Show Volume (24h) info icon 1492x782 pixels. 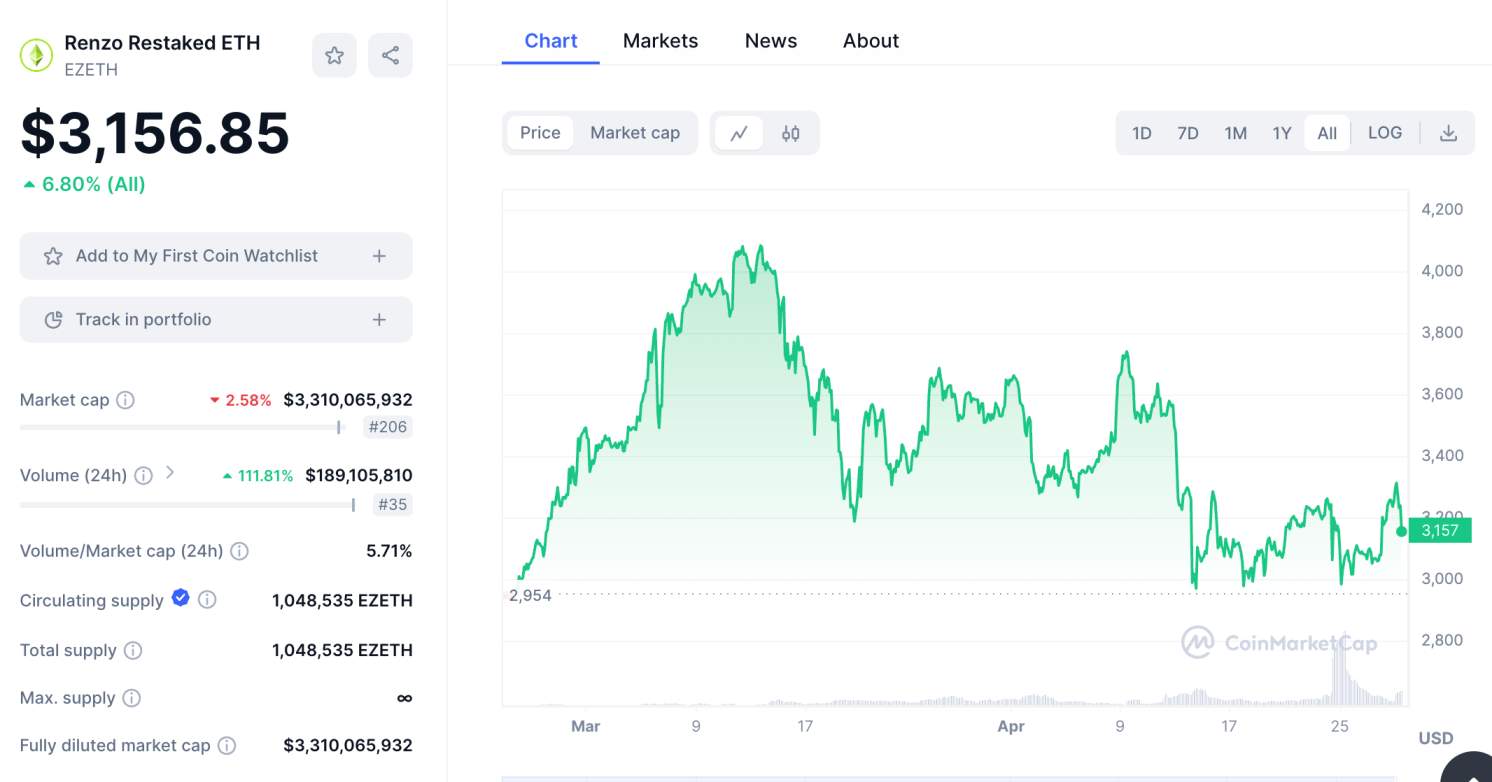143,476
